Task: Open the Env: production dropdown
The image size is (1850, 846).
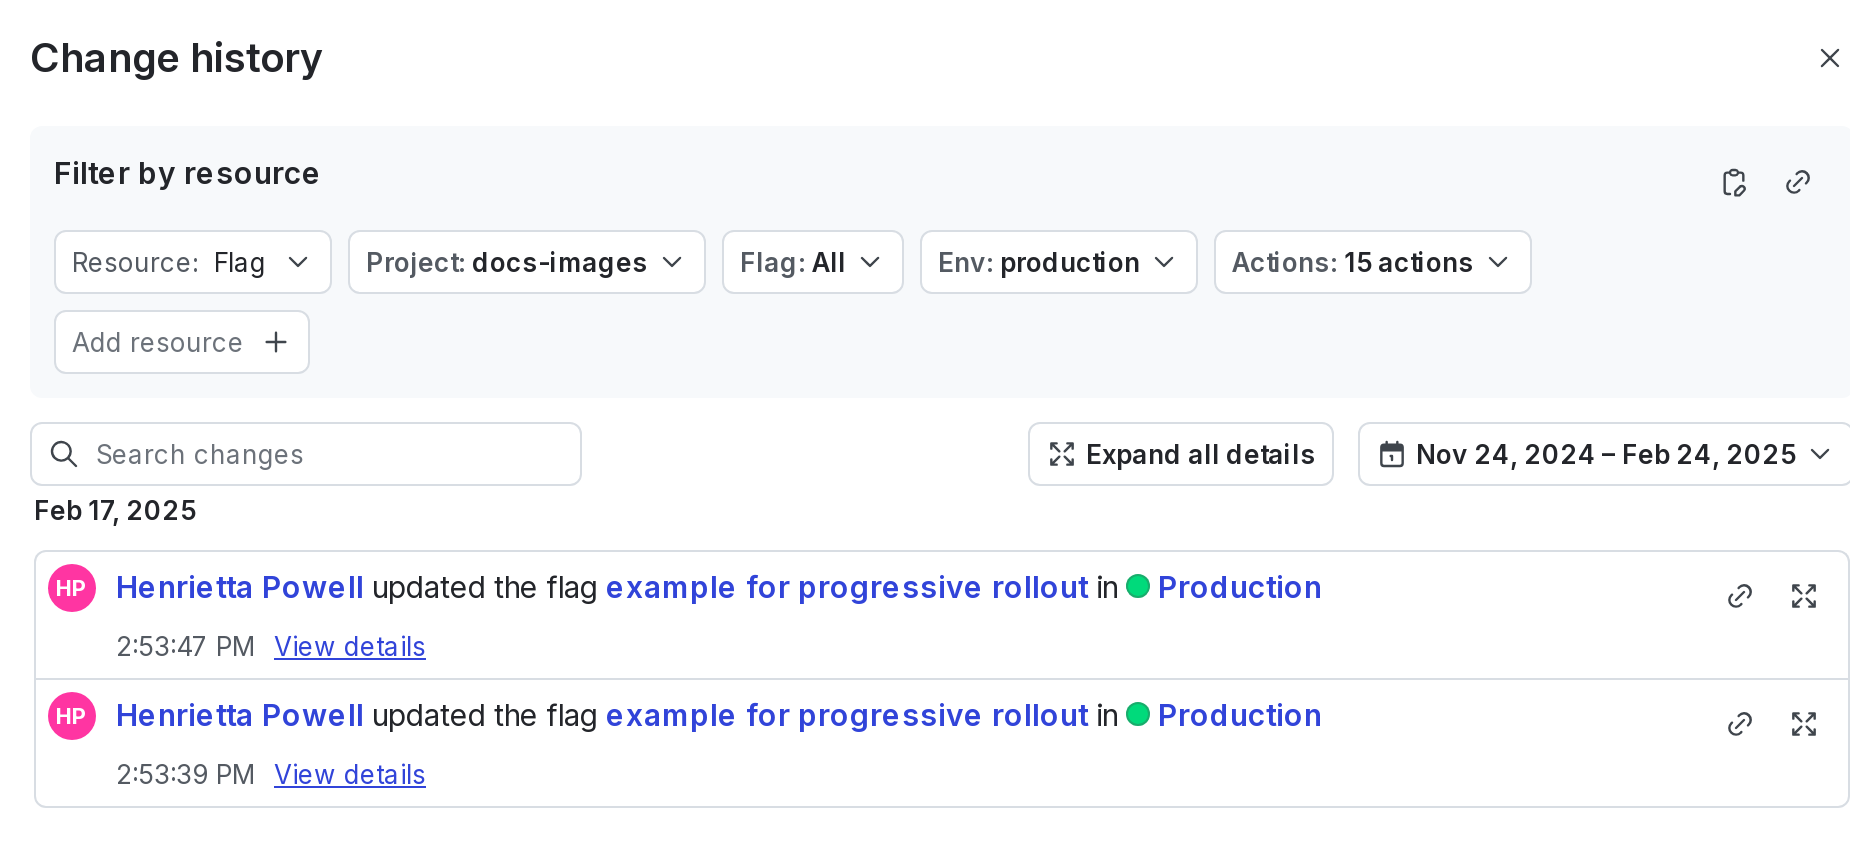Action: (x=1058, y=262)
